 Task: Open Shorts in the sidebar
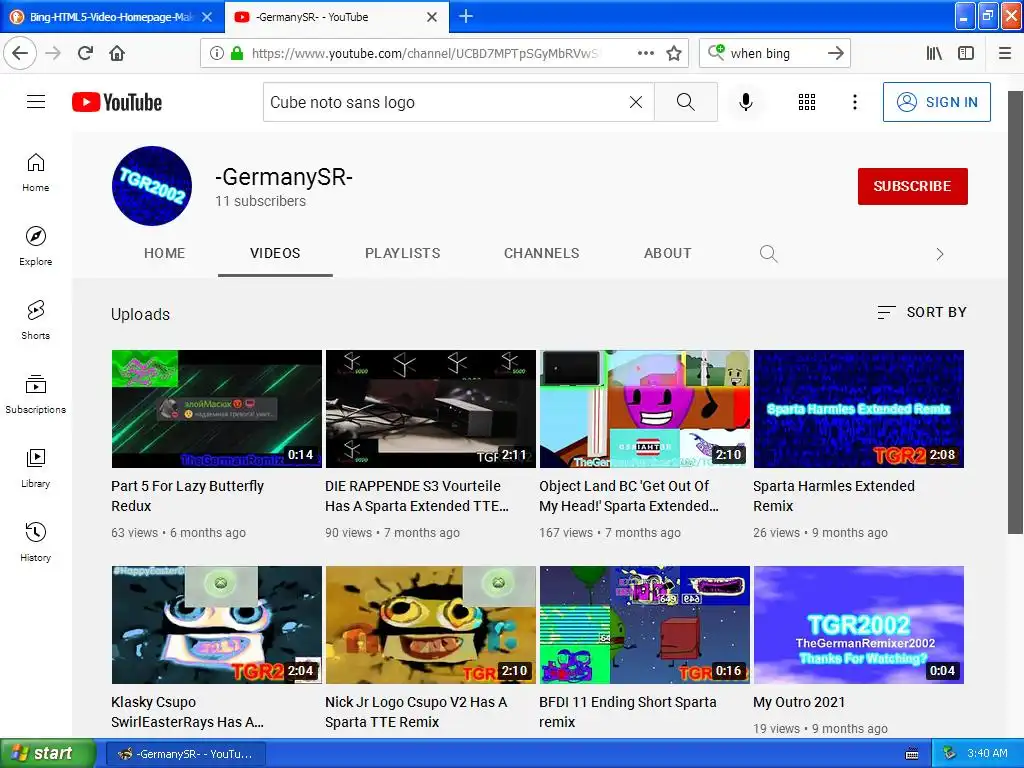point(36,320)
